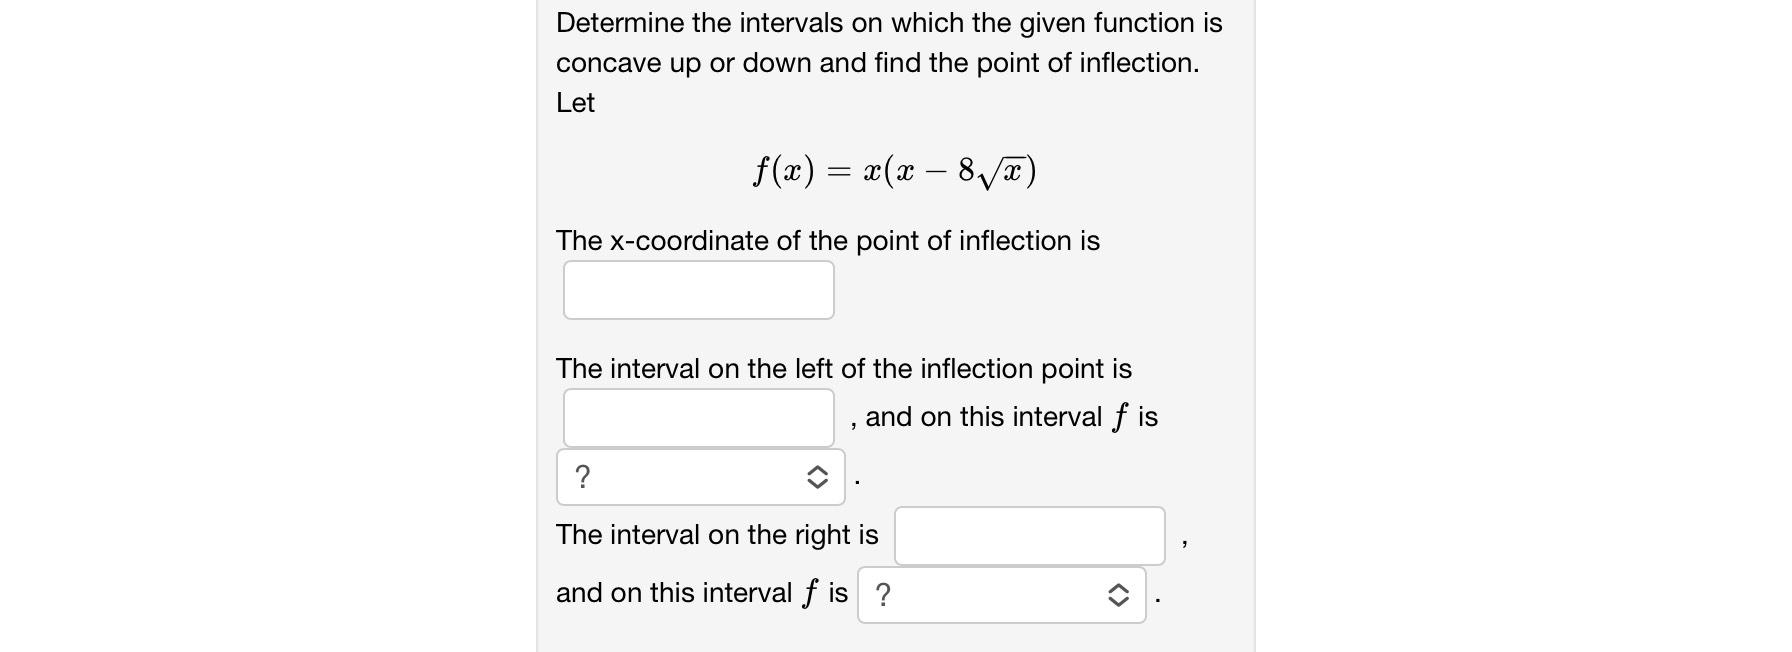The width and height of the screenshot is (1792, 652).
Task: Click the chevron icon on the lower '?' selector
Action: click(1119, 594)
